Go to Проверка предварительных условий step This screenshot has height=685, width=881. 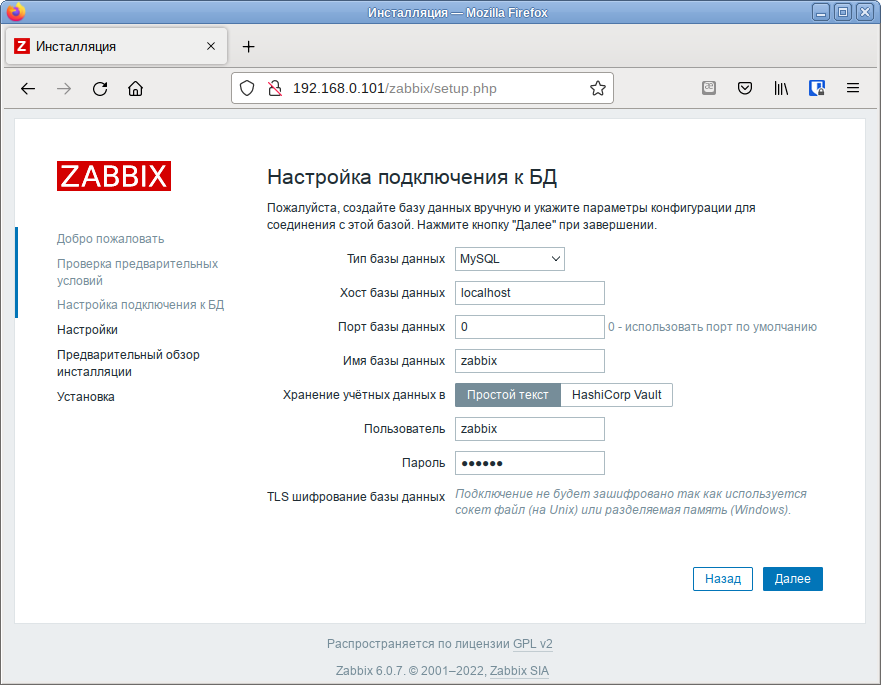click(x=138, y=272)
